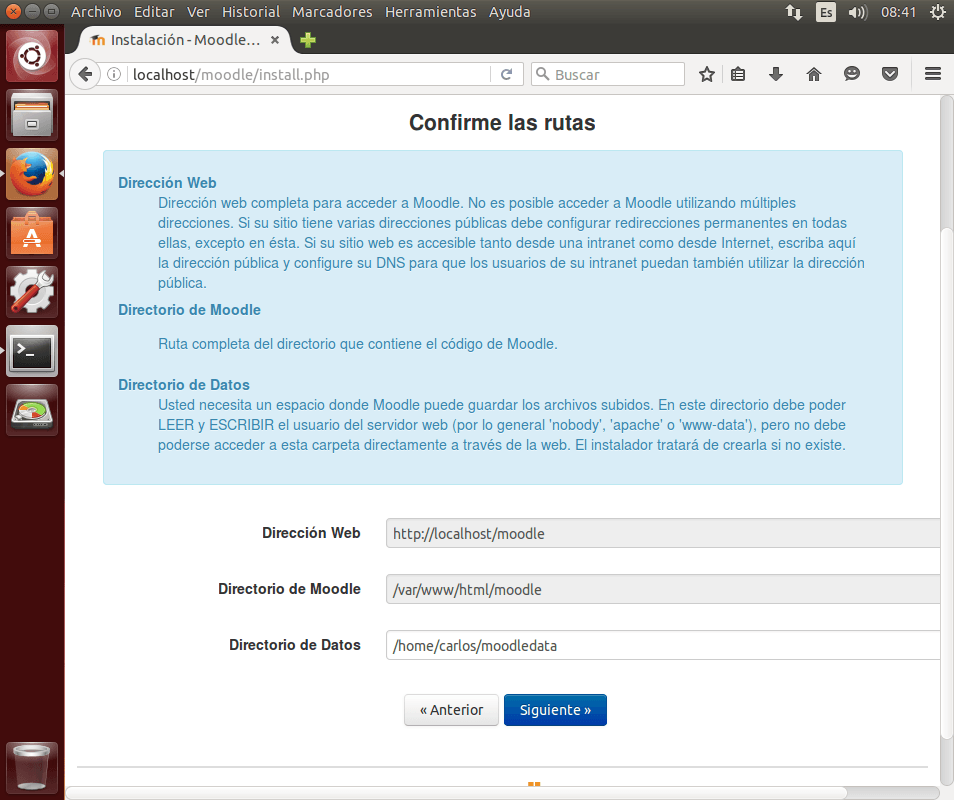Click the Firefox launcher icon
Viewport: 954px width, 800px height.
point(32,174)
